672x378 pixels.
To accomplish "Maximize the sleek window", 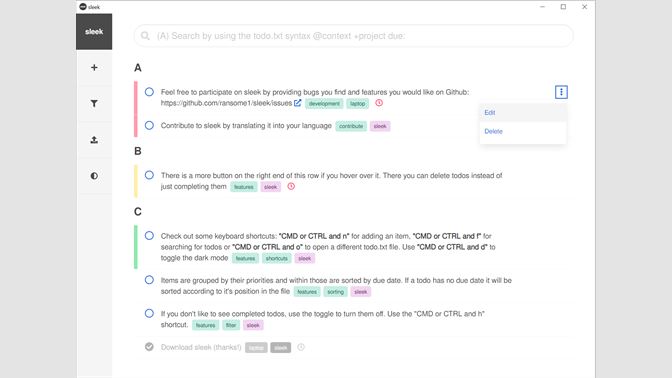I will coord(563,6).
